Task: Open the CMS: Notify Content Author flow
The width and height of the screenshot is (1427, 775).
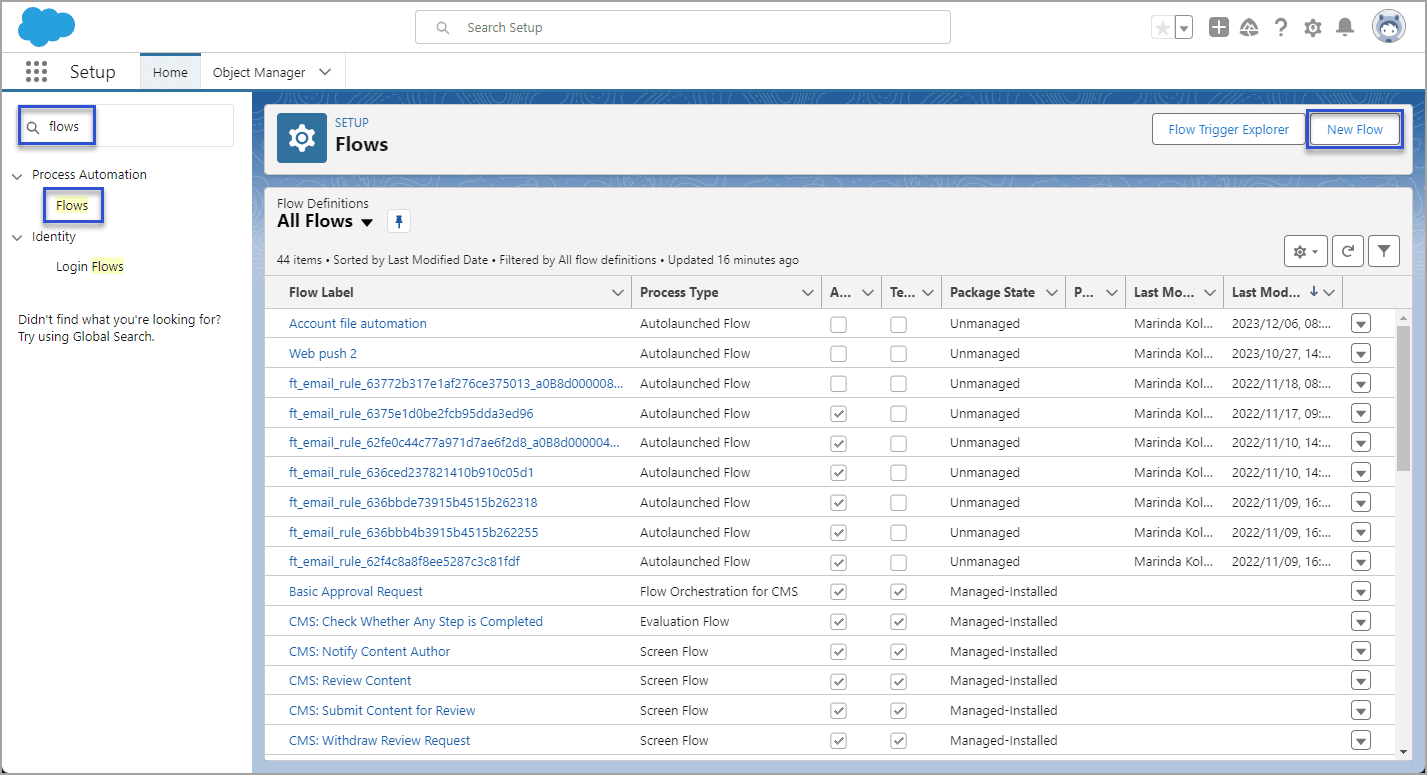Action: click(369, 651)
